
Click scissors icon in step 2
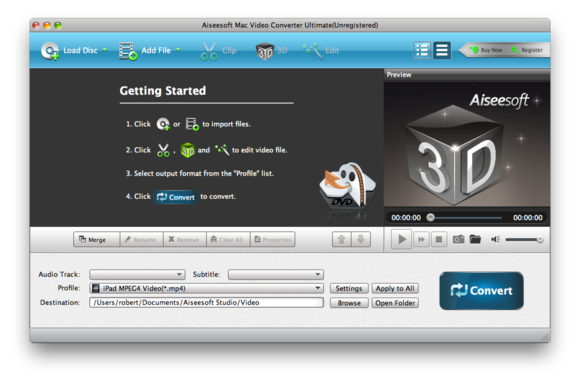tap(163, 150)
